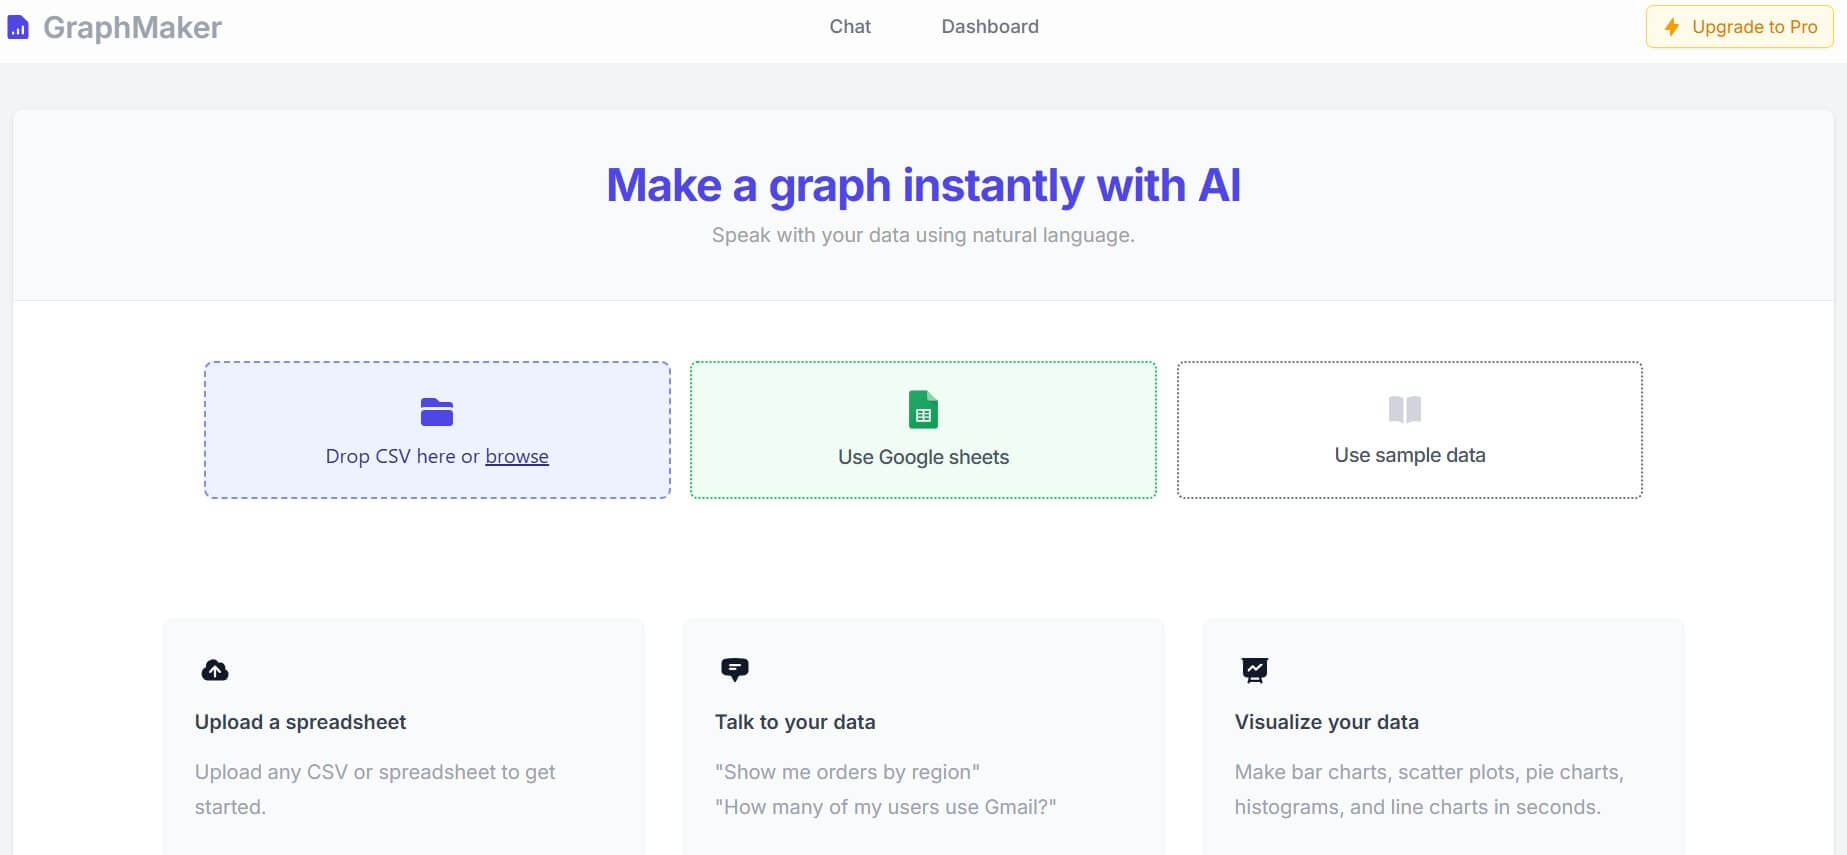Click the blue folder icon
The height and width of the screenshot is (855, 1847).
point(437,411)
